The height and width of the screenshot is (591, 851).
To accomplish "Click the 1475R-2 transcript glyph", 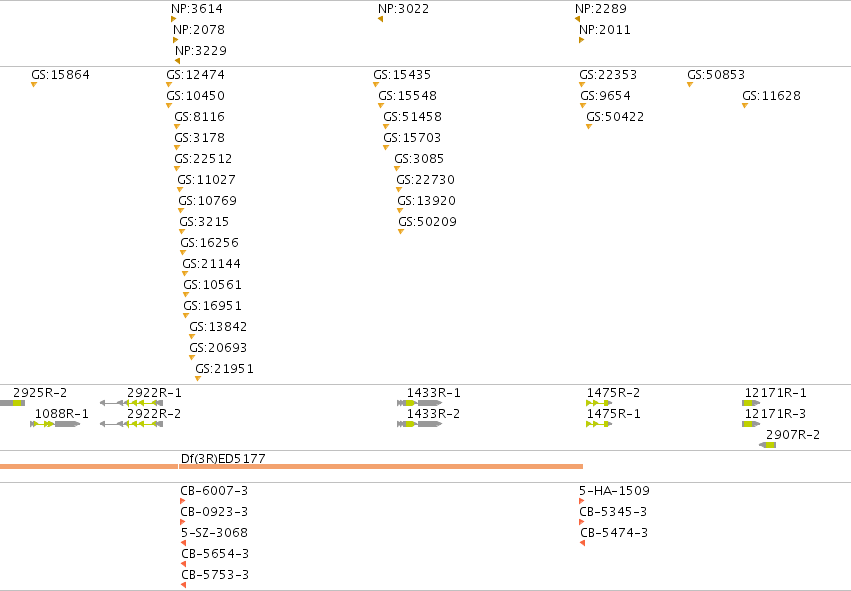I will (x=599, y=403).
